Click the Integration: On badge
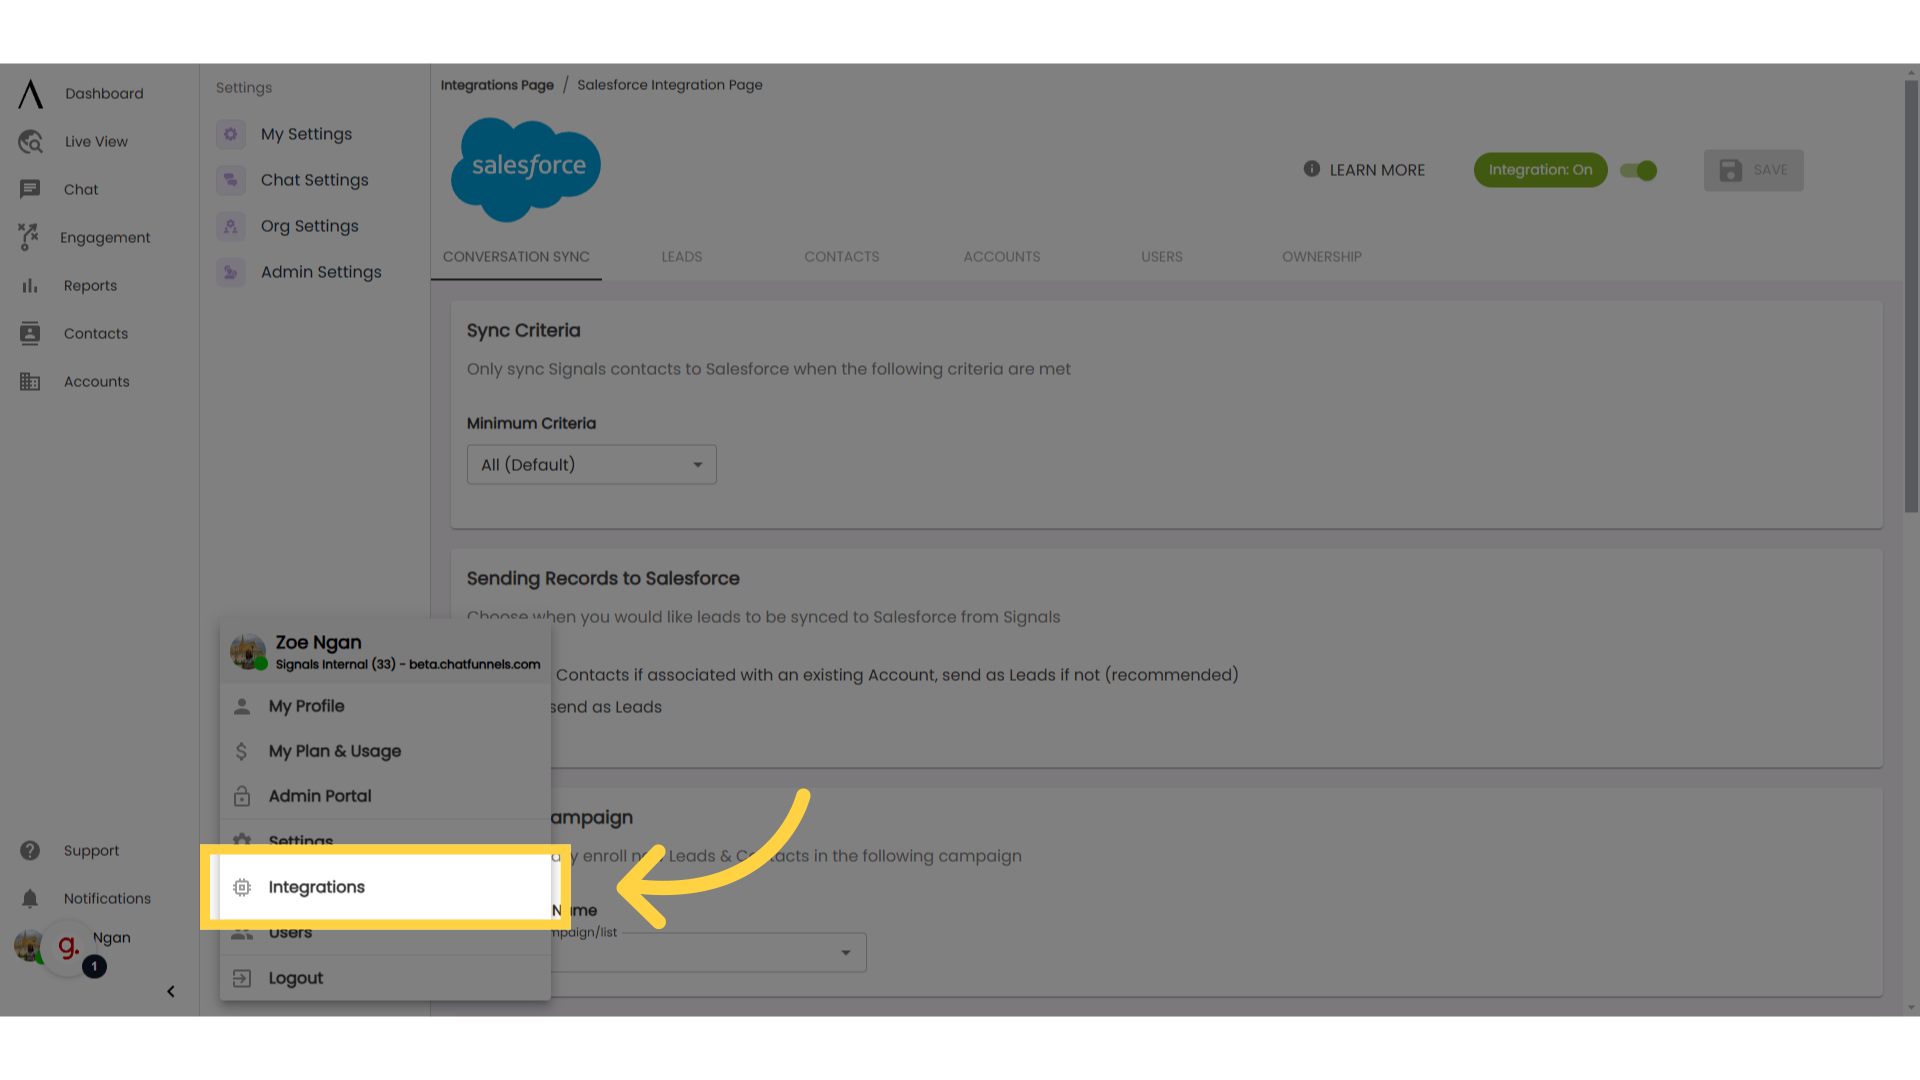The width and height of the screenshot is (1920, 1080). tap(1540, 170)
